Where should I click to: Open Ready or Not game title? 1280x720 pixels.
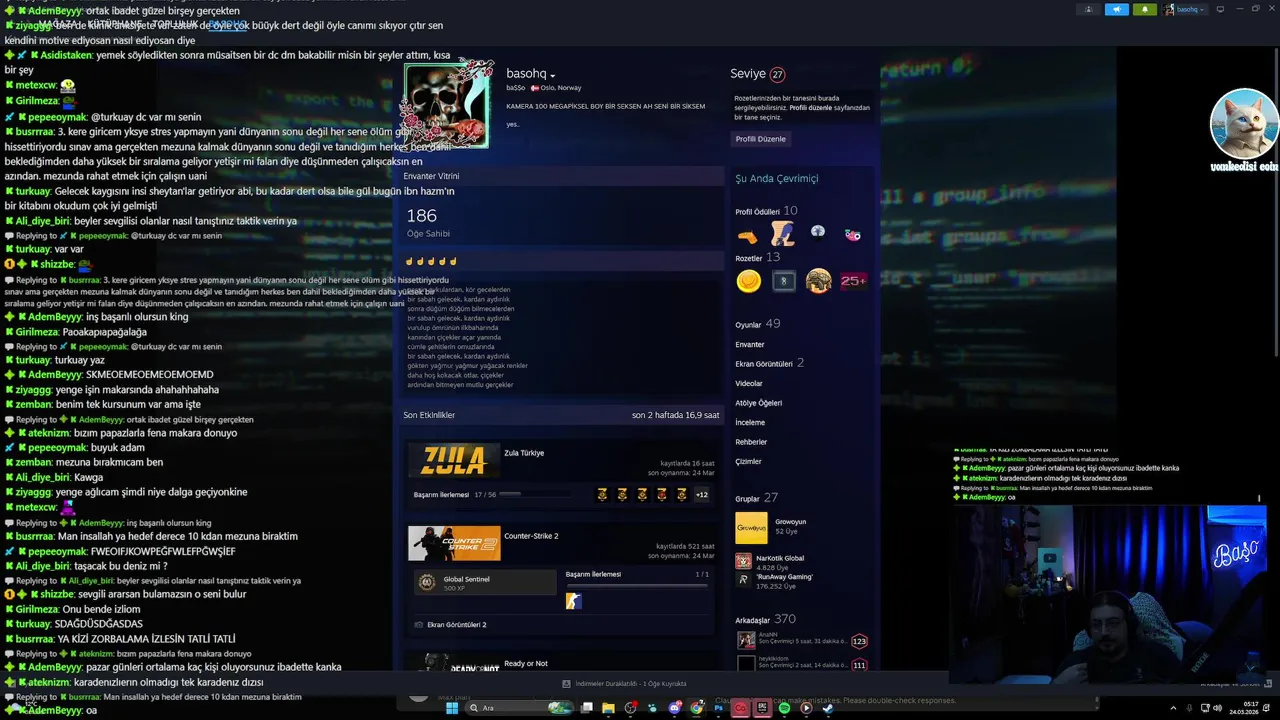pyautogui.click(x=525, y=664)
